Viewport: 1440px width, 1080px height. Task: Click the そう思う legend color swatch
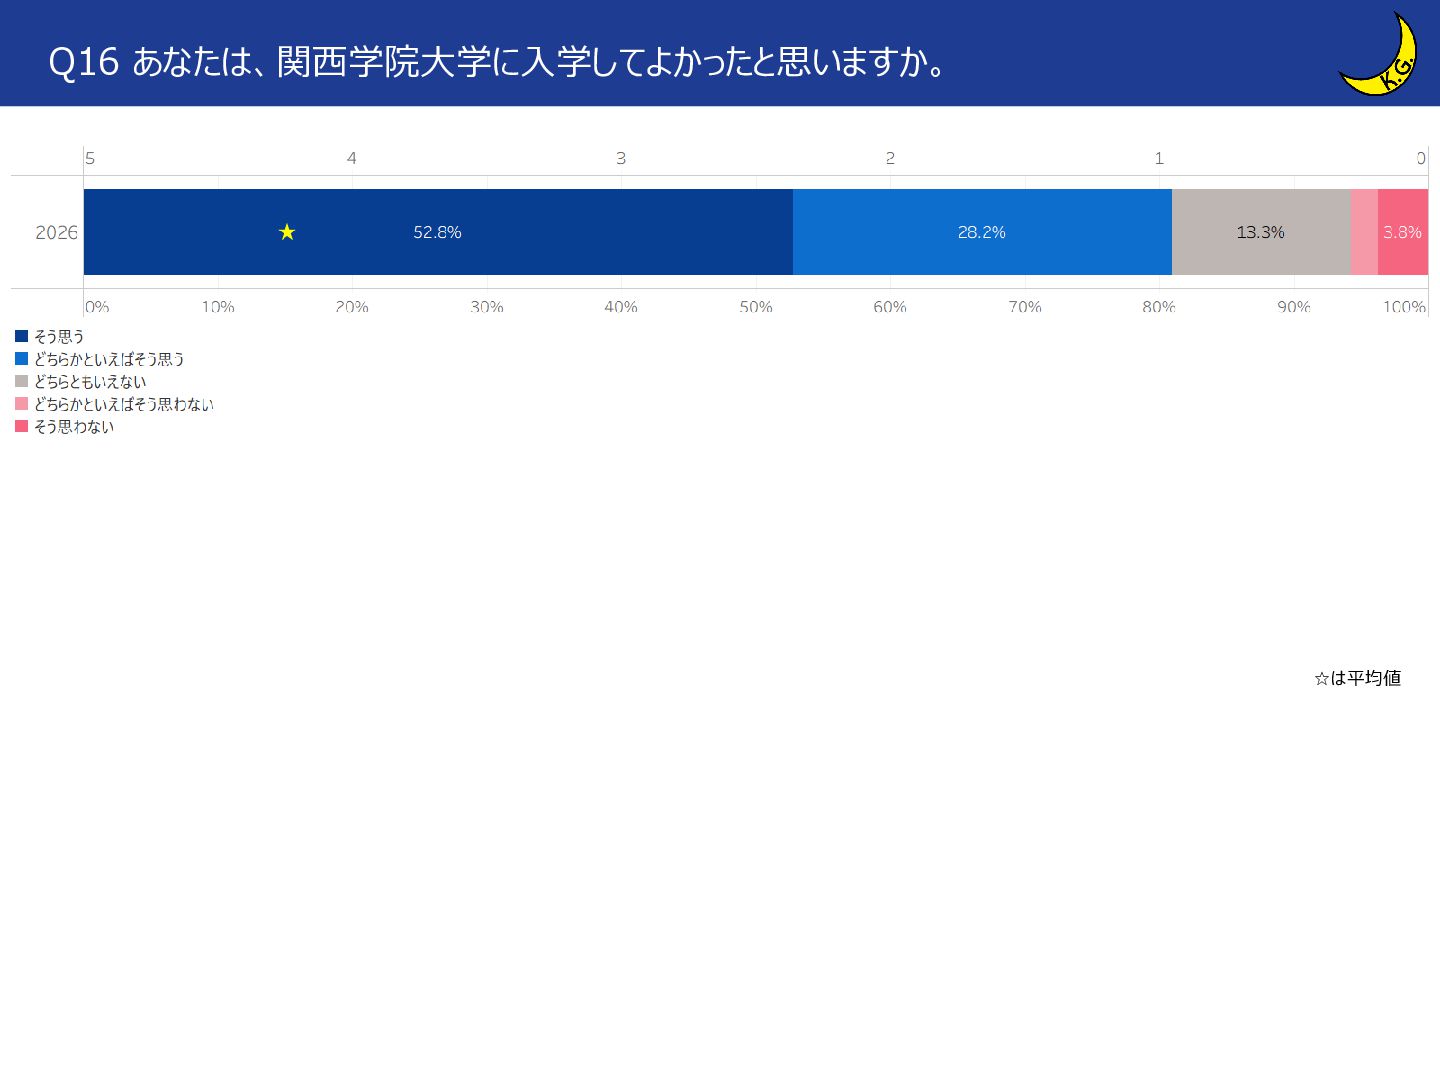click(x=22, y=336)
